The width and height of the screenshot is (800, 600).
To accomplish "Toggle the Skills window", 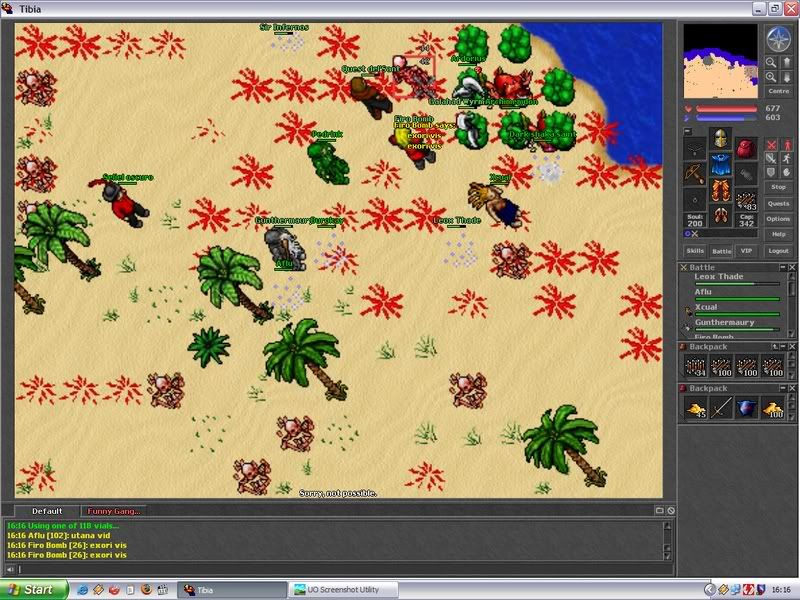I will click(695, 251).
